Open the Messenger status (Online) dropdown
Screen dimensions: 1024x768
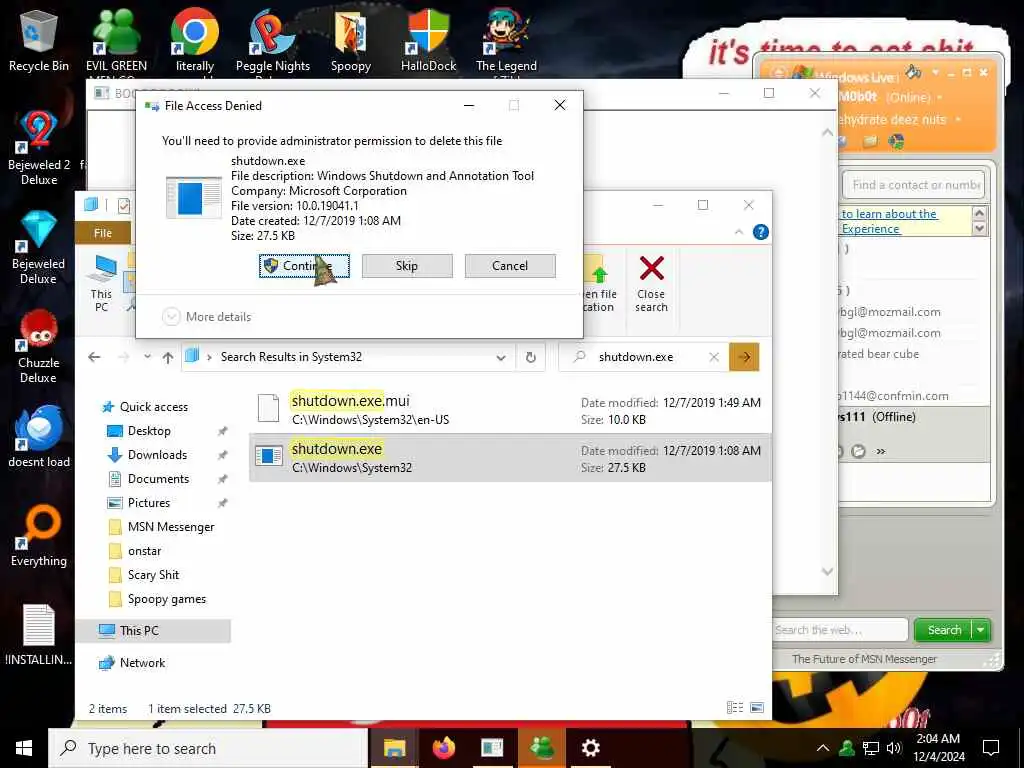click(940, 97)
